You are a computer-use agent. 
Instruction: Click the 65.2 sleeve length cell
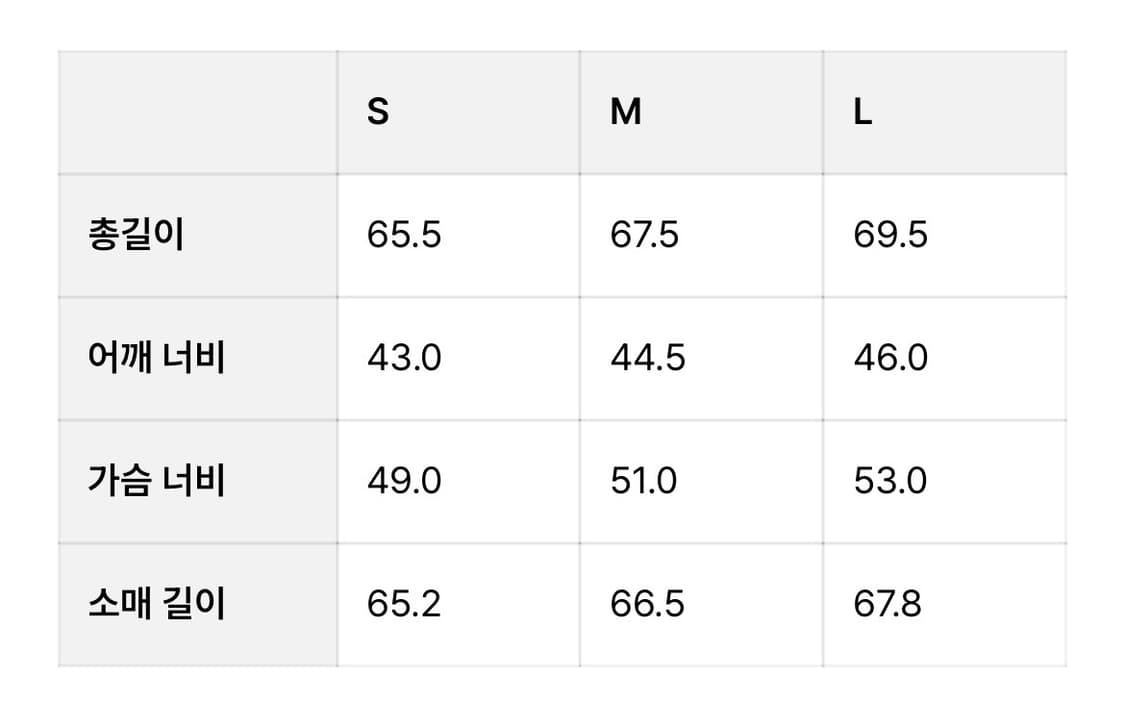[x=458, y=605]
